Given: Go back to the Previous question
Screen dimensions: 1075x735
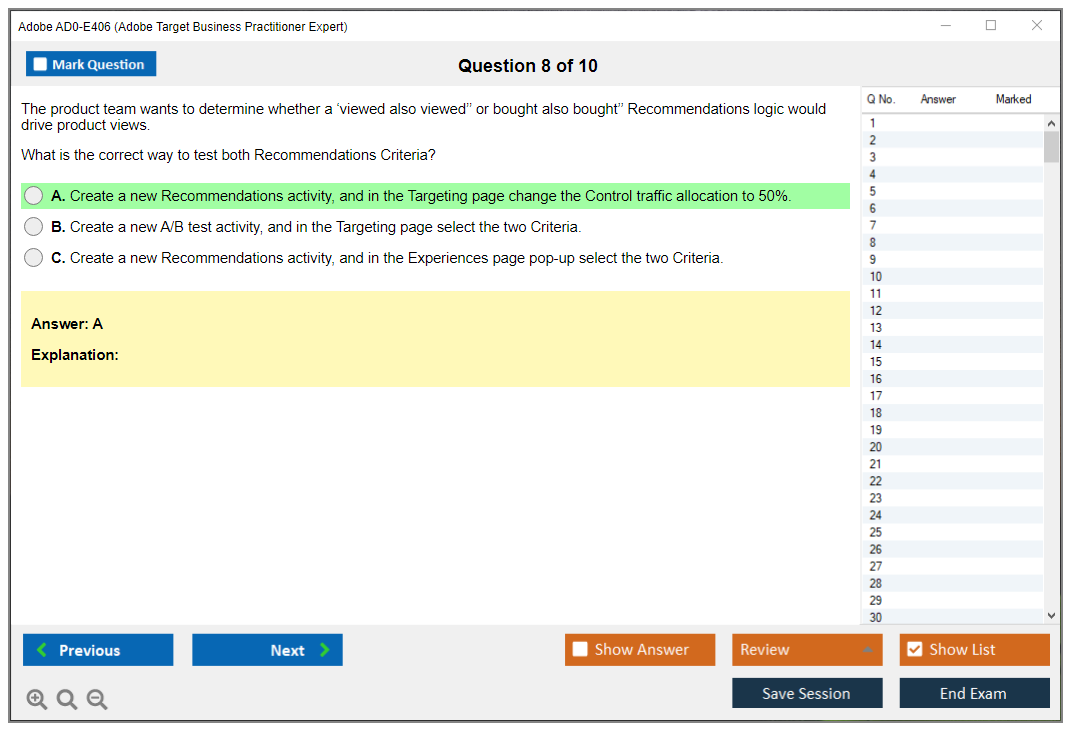Looking at the screenshot, I should tap(98, 650).
